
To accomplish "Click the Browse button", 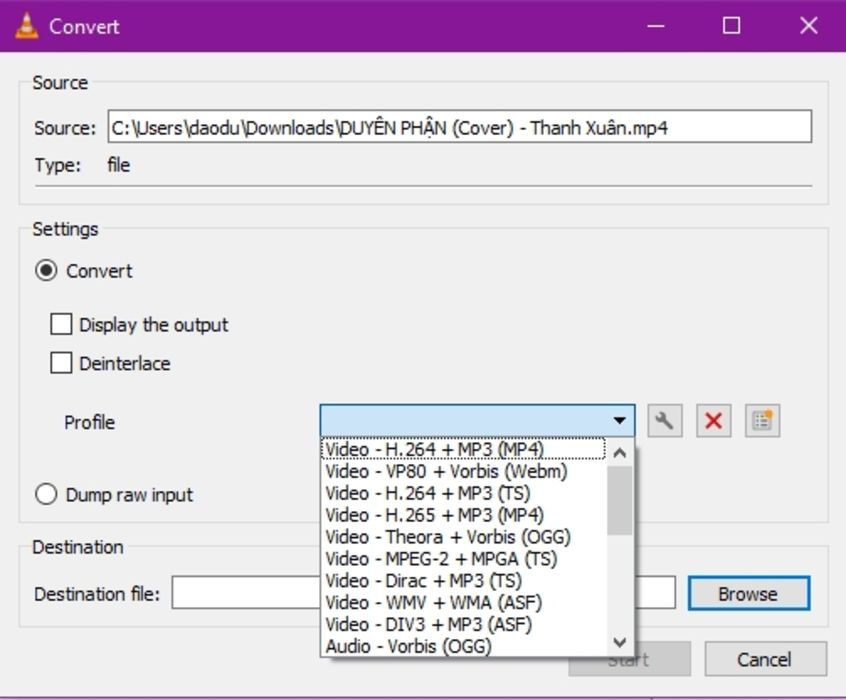I will click(x=749, y=594).
